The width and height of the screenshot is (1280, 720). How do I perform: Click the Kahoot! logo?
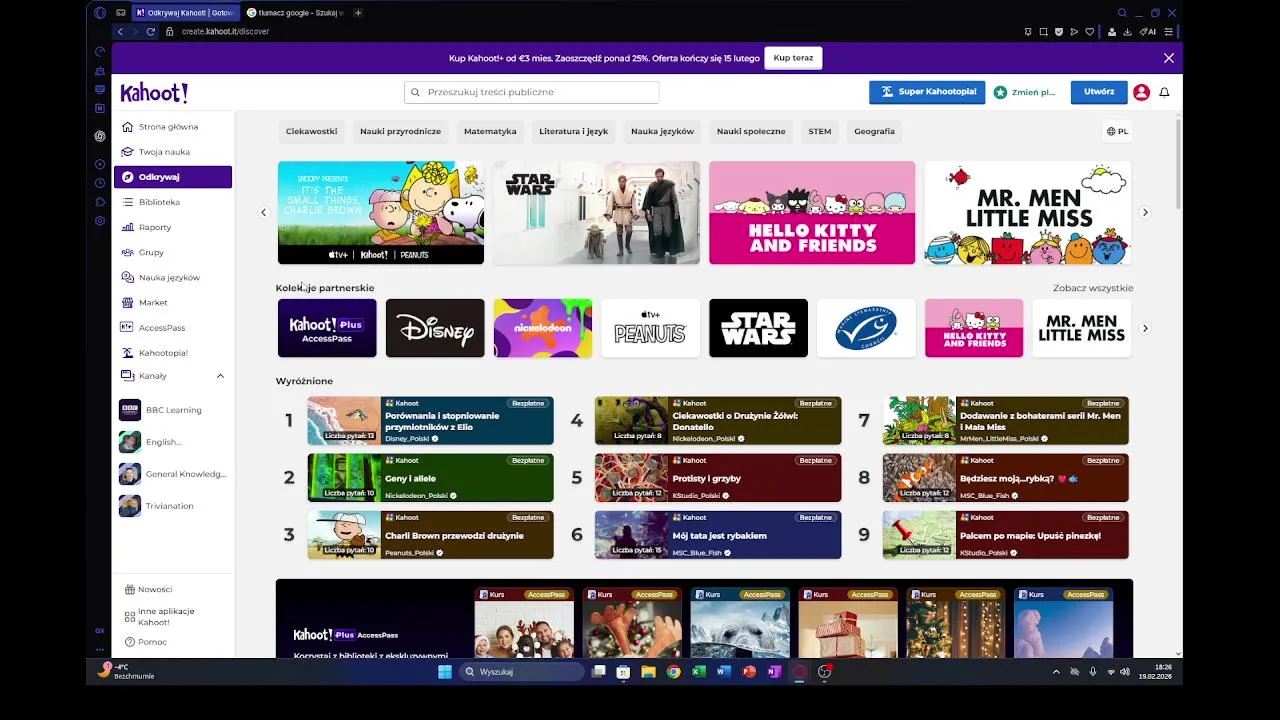[x=154, y=93]
